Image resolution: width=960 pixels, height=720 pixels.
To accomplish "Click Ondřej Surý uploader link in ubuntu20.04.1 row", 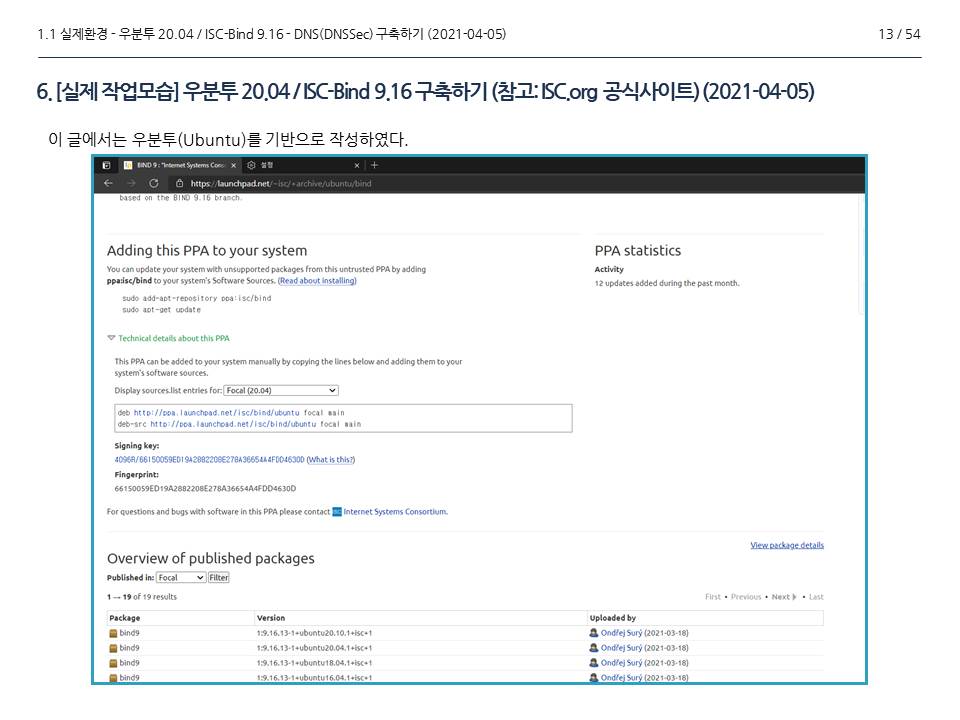I will coord(621,648).
